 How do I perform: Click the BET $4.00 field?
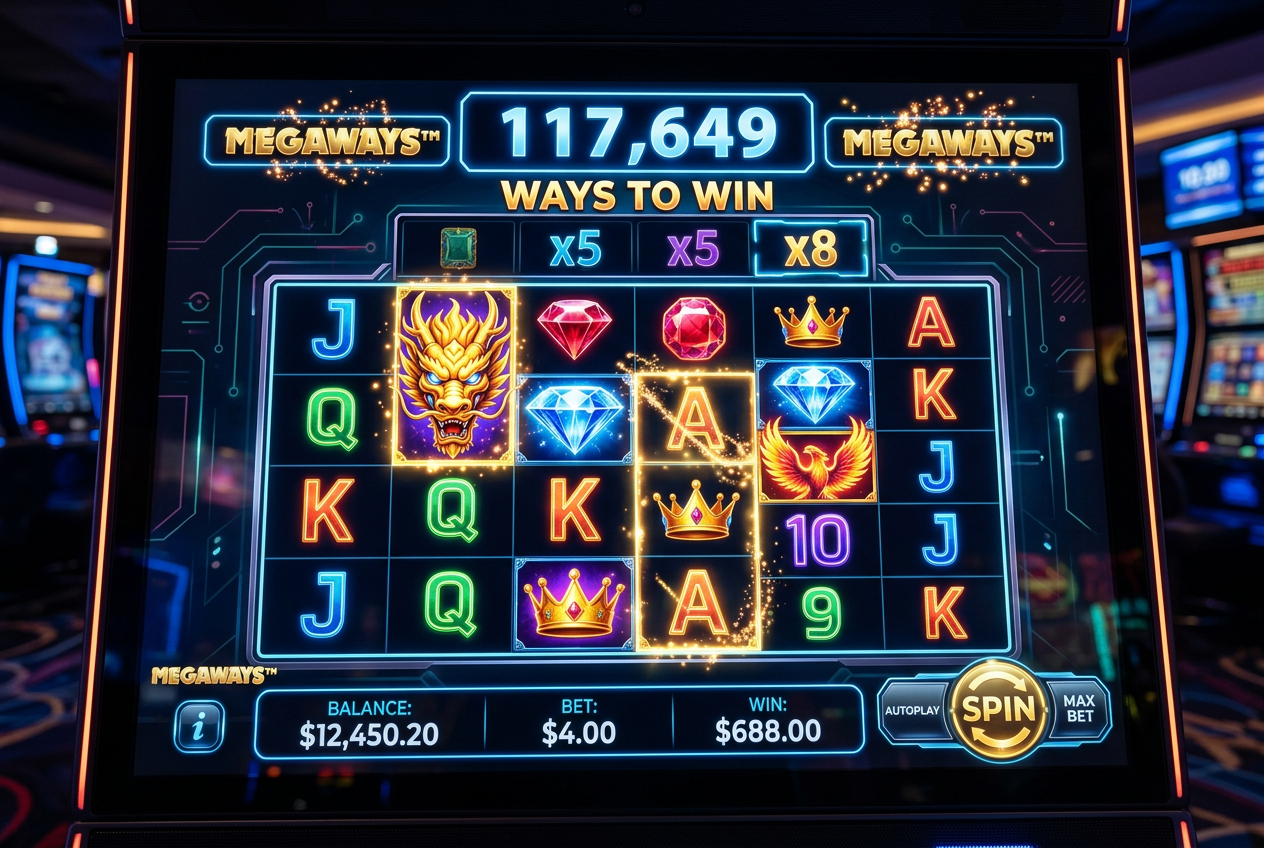[x=579, y=721]
